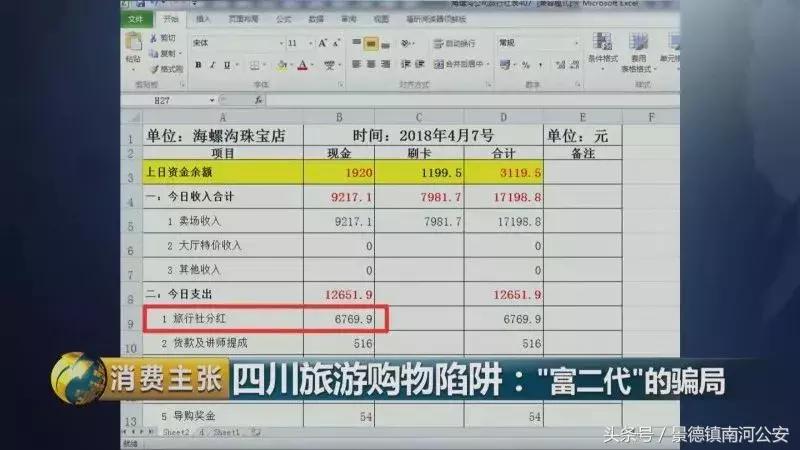Screen dimensions: 800x450
Task: Expand the Paste options arrow
Action: (x=134, y=69)
